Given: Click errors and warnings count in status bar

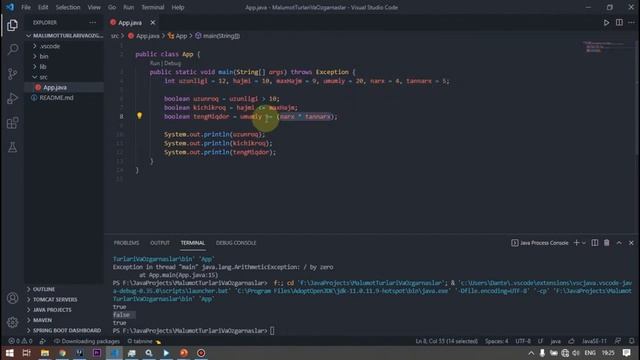Looking at the screenshot, I should [x=20, y=341].
